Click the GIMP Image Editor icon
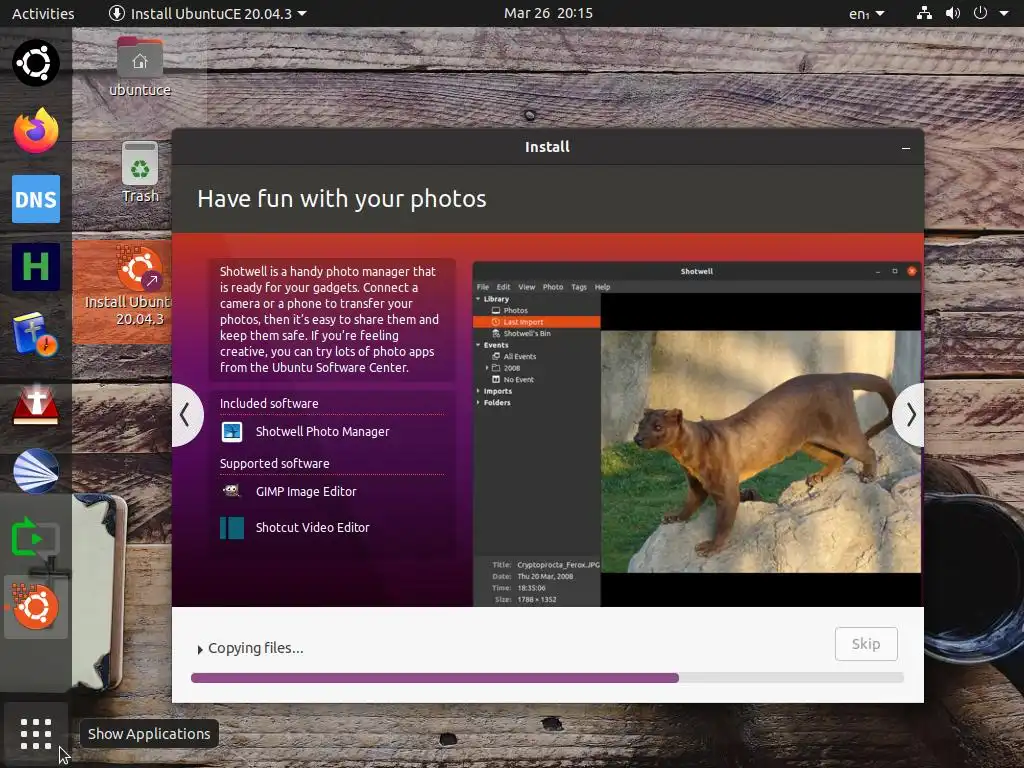The height and width of the screenshot is (768, 1024). [x=232, y=491]
